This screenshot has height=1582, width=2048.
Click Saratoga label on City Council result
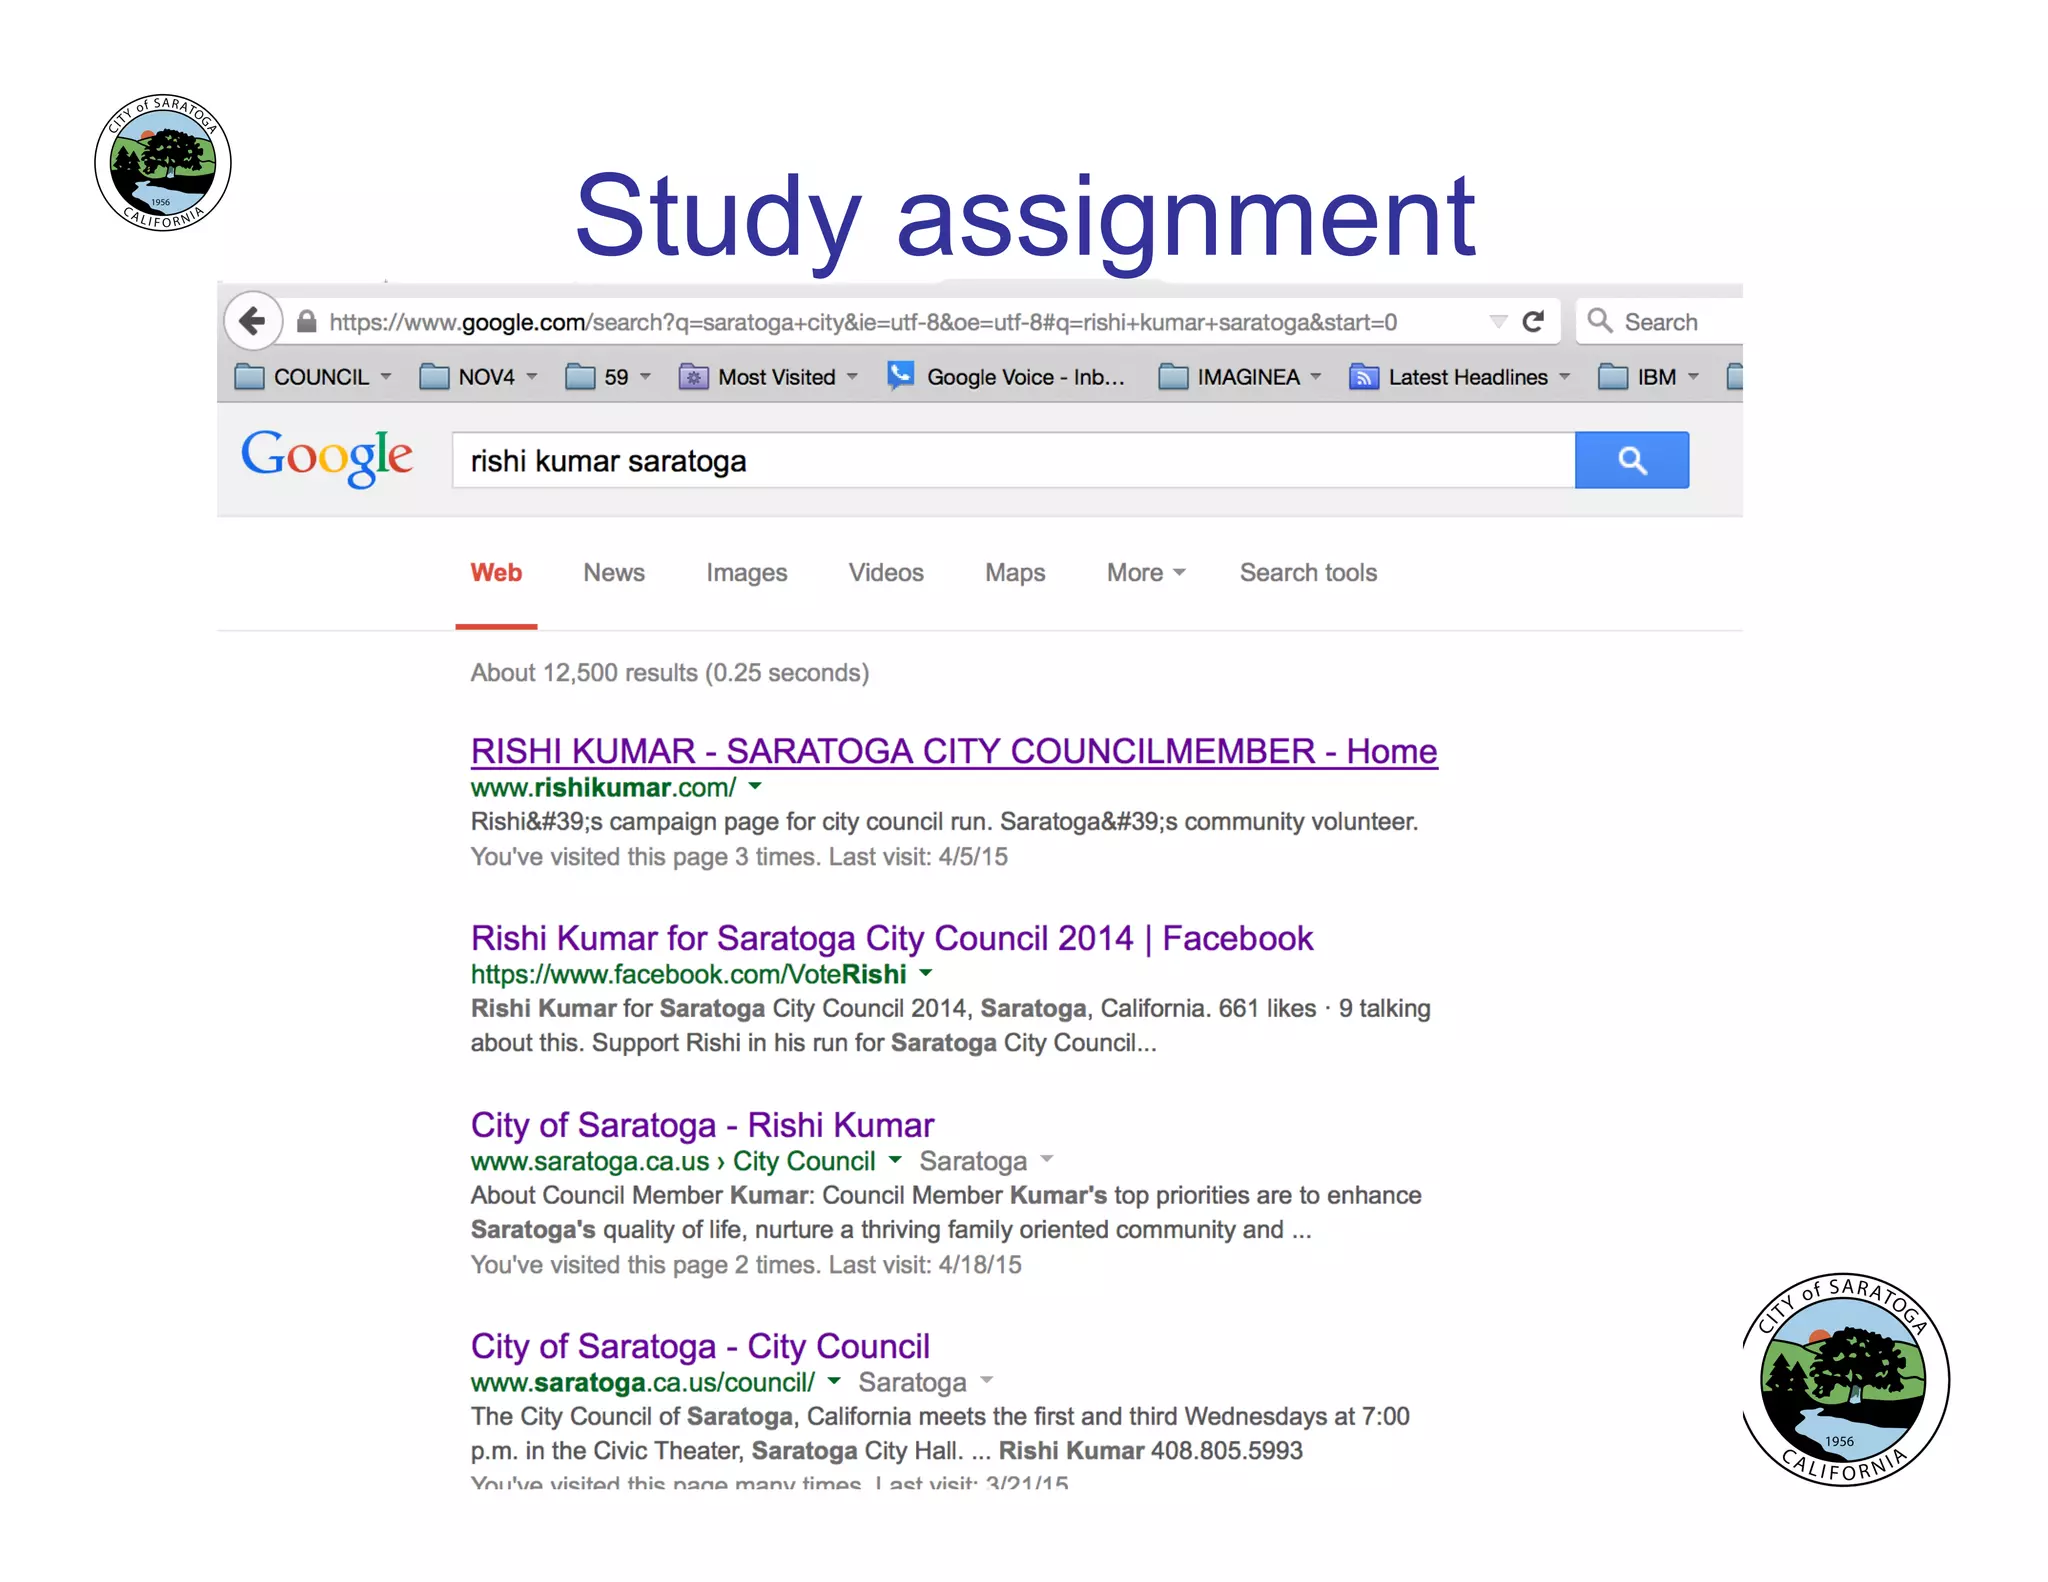tap(912, 1382)
